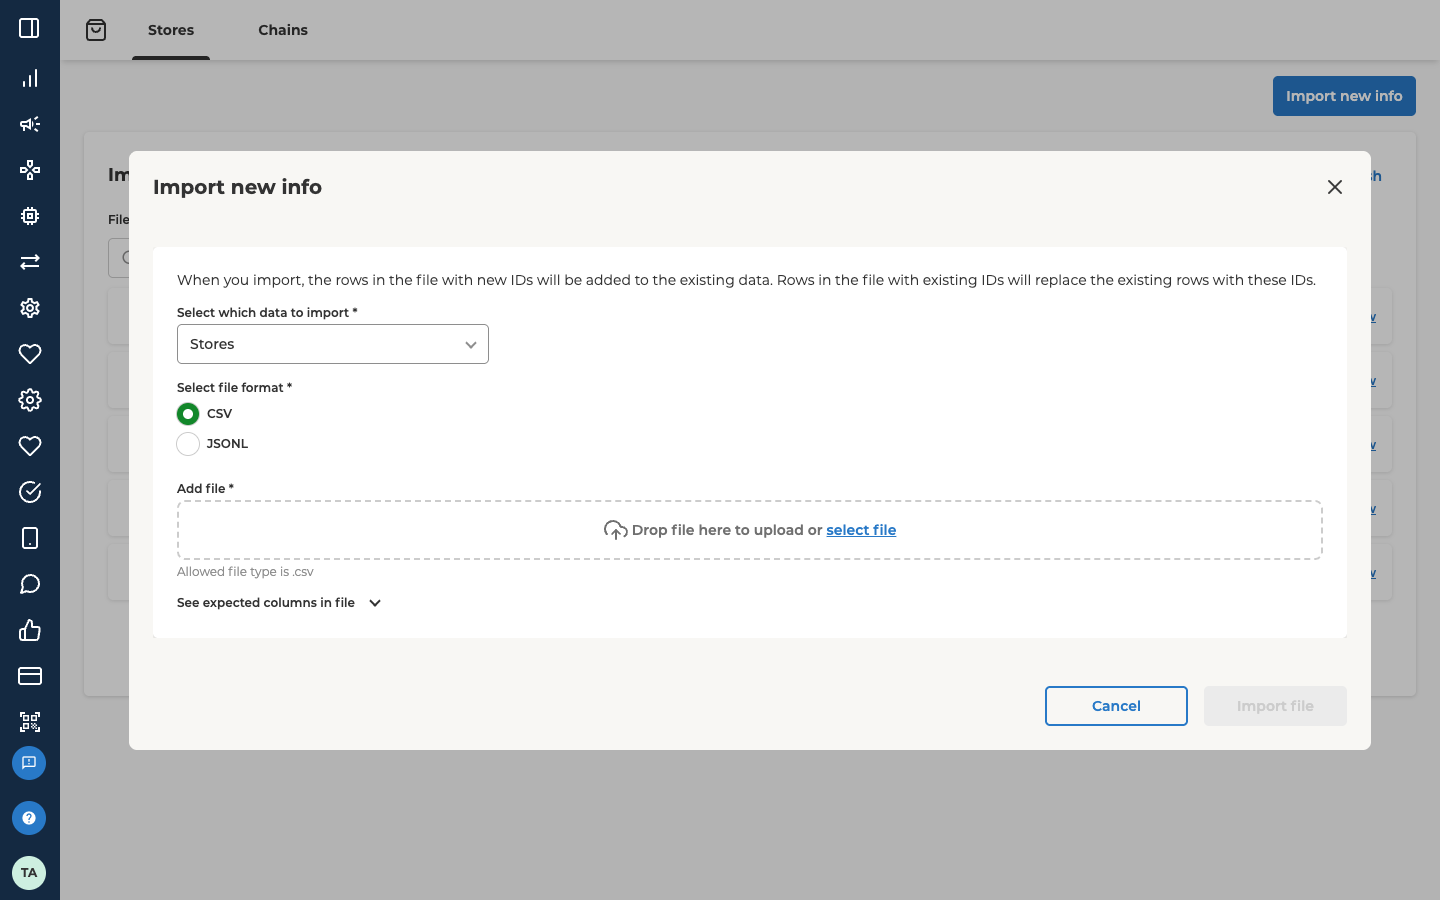1440x900 pixels.
Task: Click the Import new info dialog title
Action: tap(237, 187)
